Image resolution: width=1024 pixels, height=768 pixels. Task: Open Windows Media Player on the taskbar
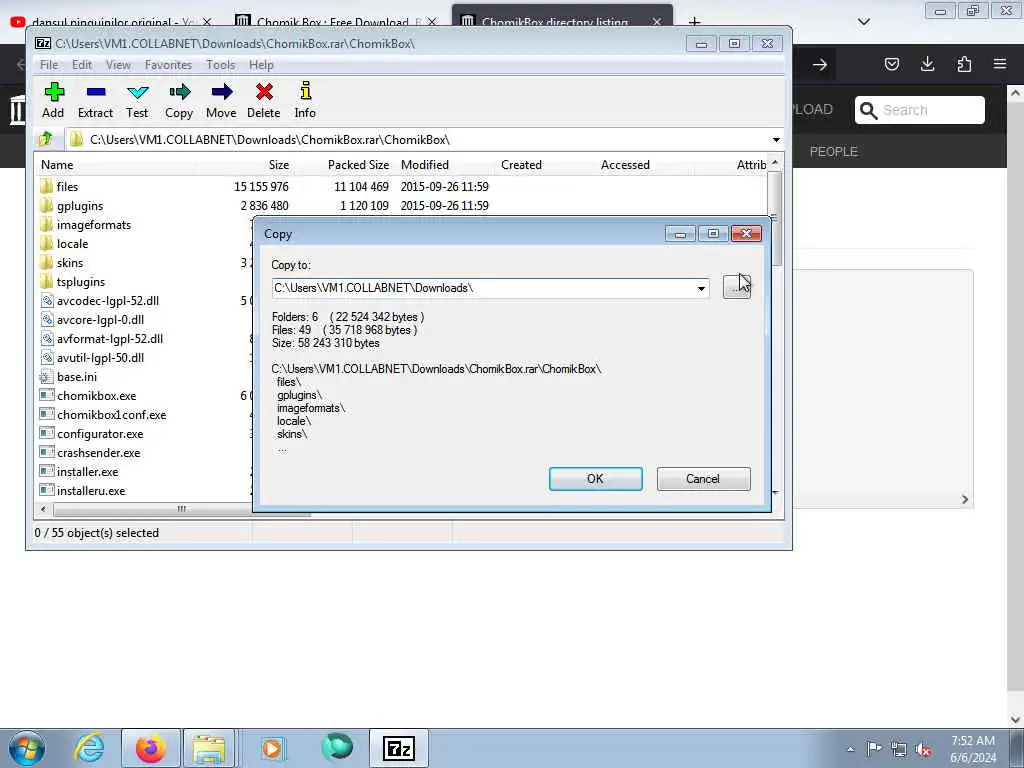[272, 748]
